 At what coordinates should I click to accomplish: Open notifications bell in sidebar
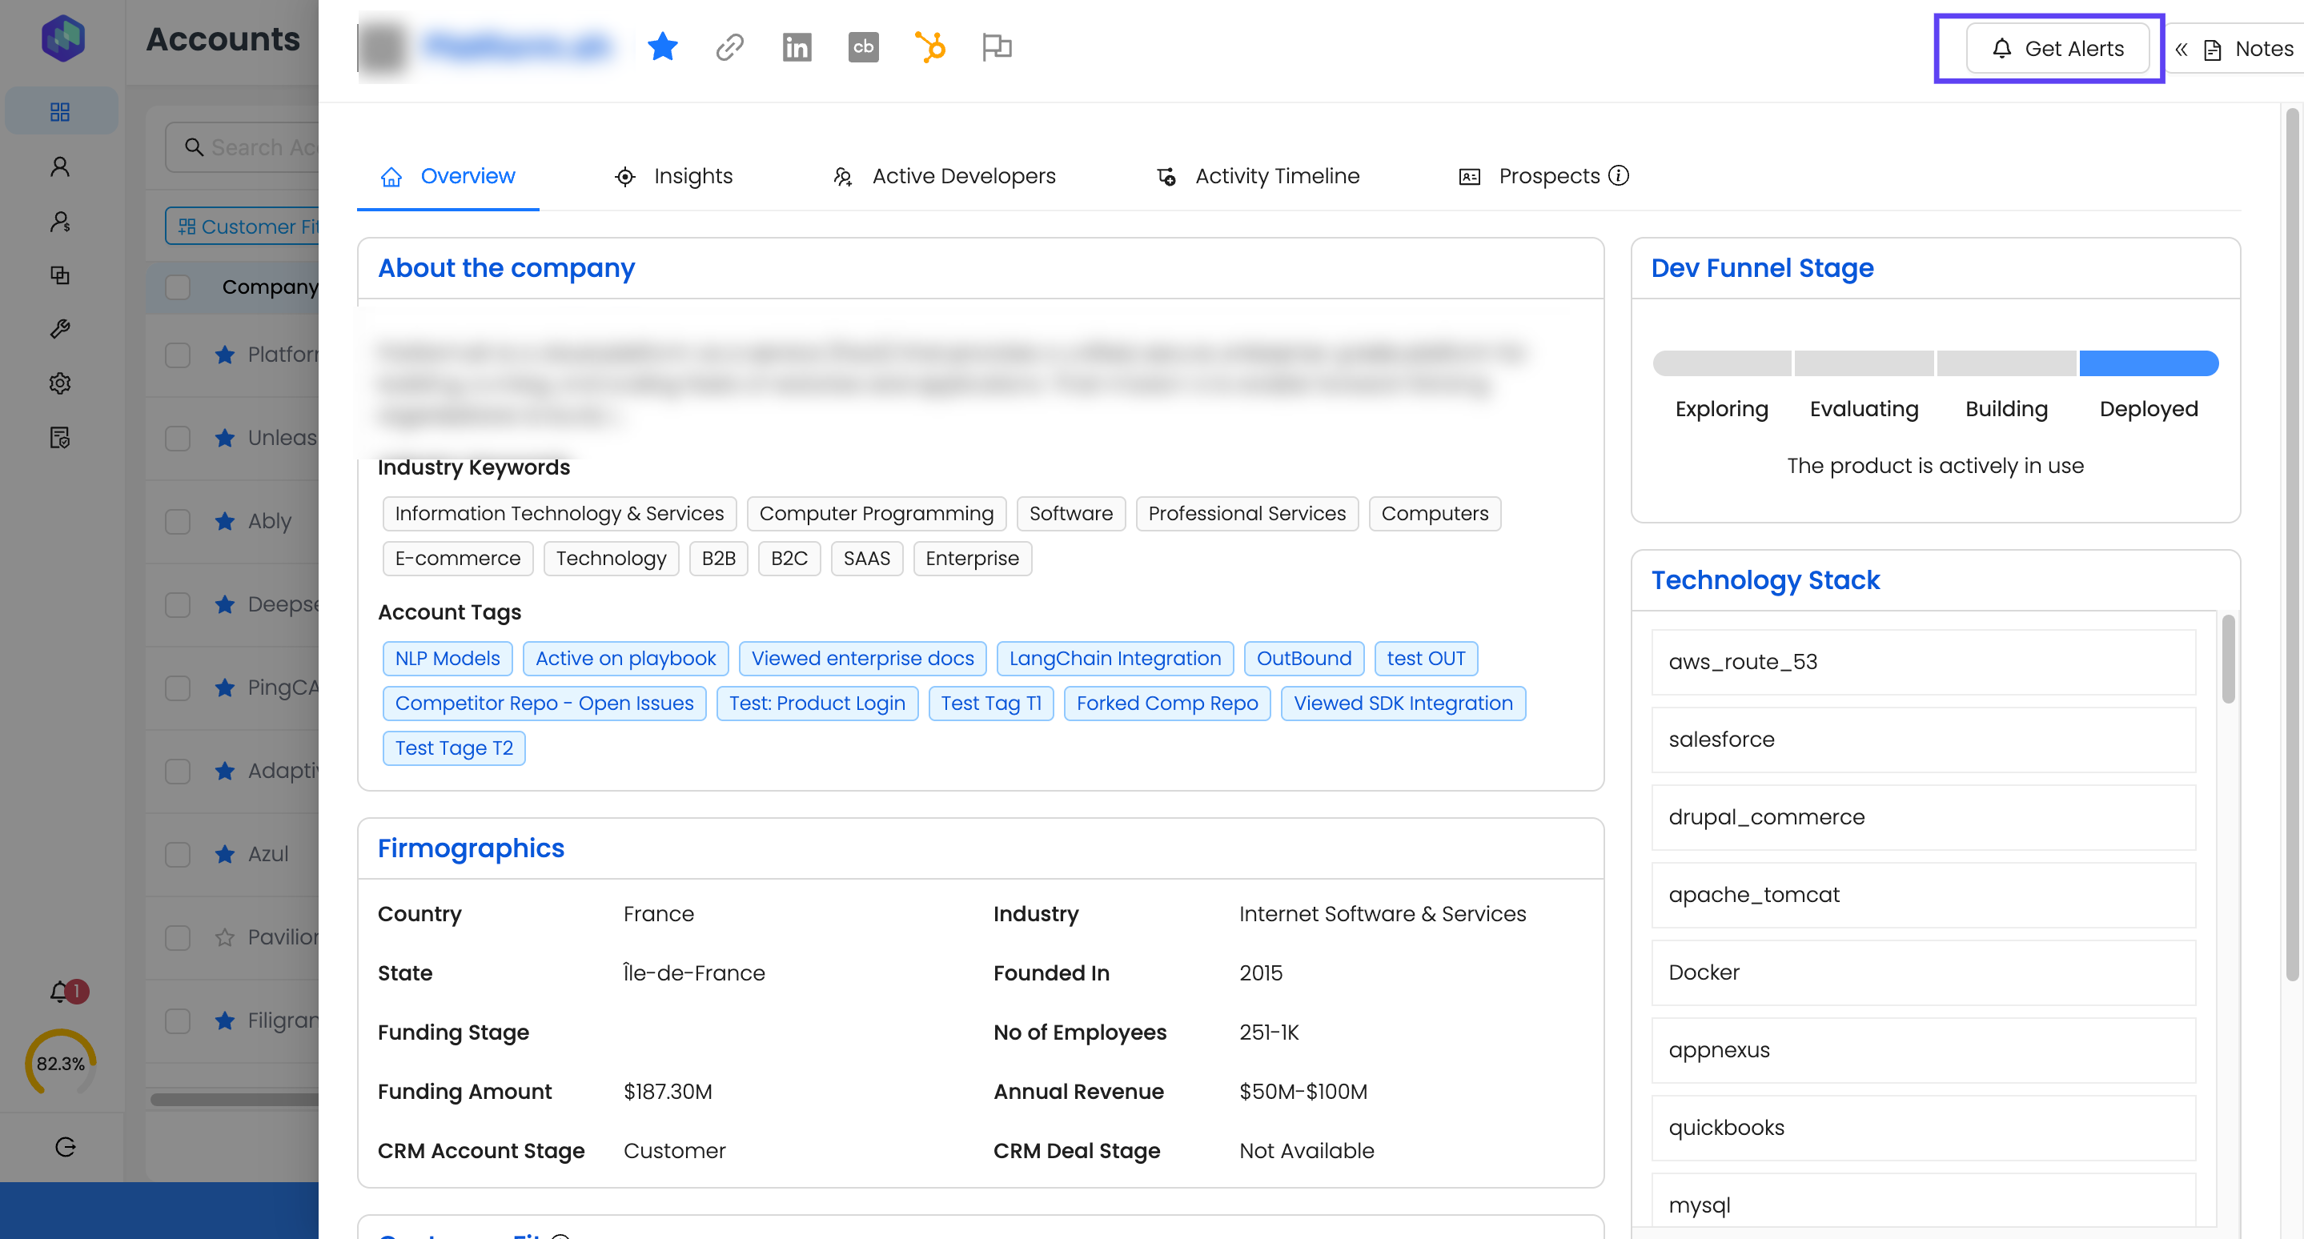[60, 992]
